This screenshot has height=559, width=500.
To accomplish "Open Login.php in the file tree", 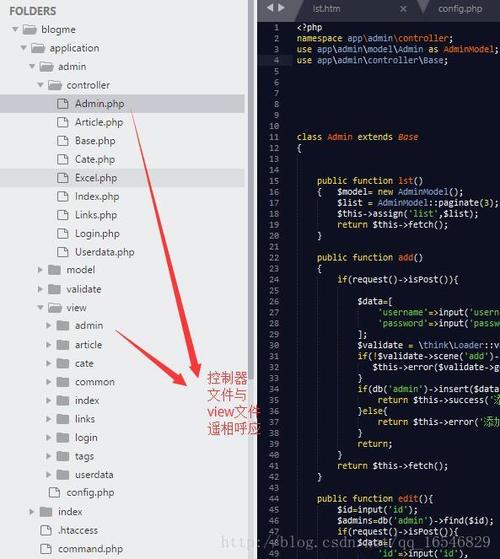I will pyautogui.click(x=97, y=234).
